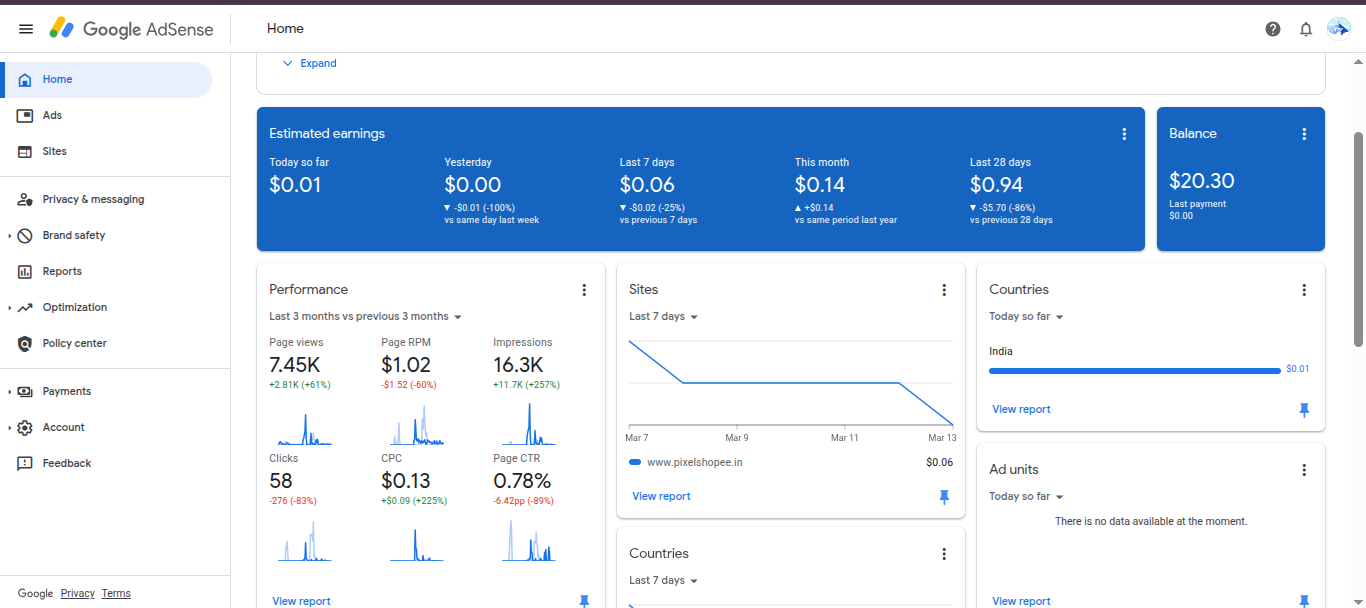The height and width of the screenshot is (608, 1366).
Task: Toggle pin on Countries Today card
Action: point(1304,410)
